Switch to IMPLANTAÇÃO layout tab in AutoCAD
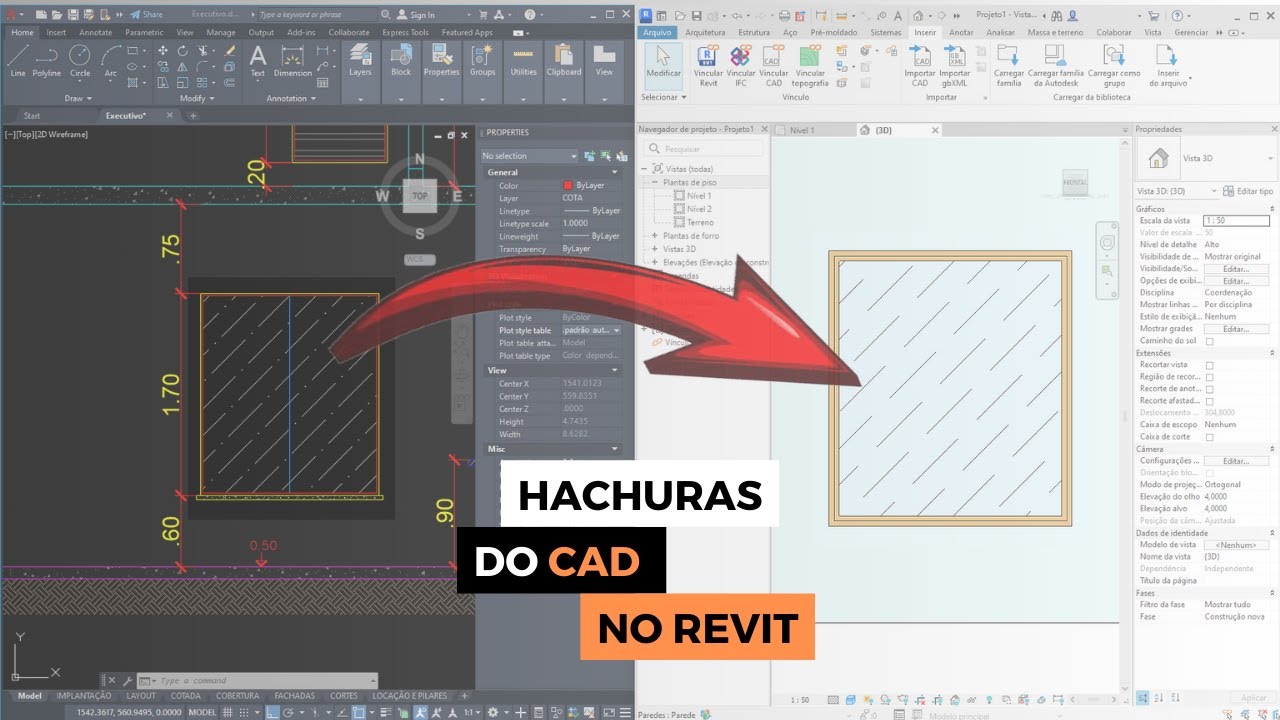Screen dimensions: 1280x720 pyautogui.click(x=84, y=696)
